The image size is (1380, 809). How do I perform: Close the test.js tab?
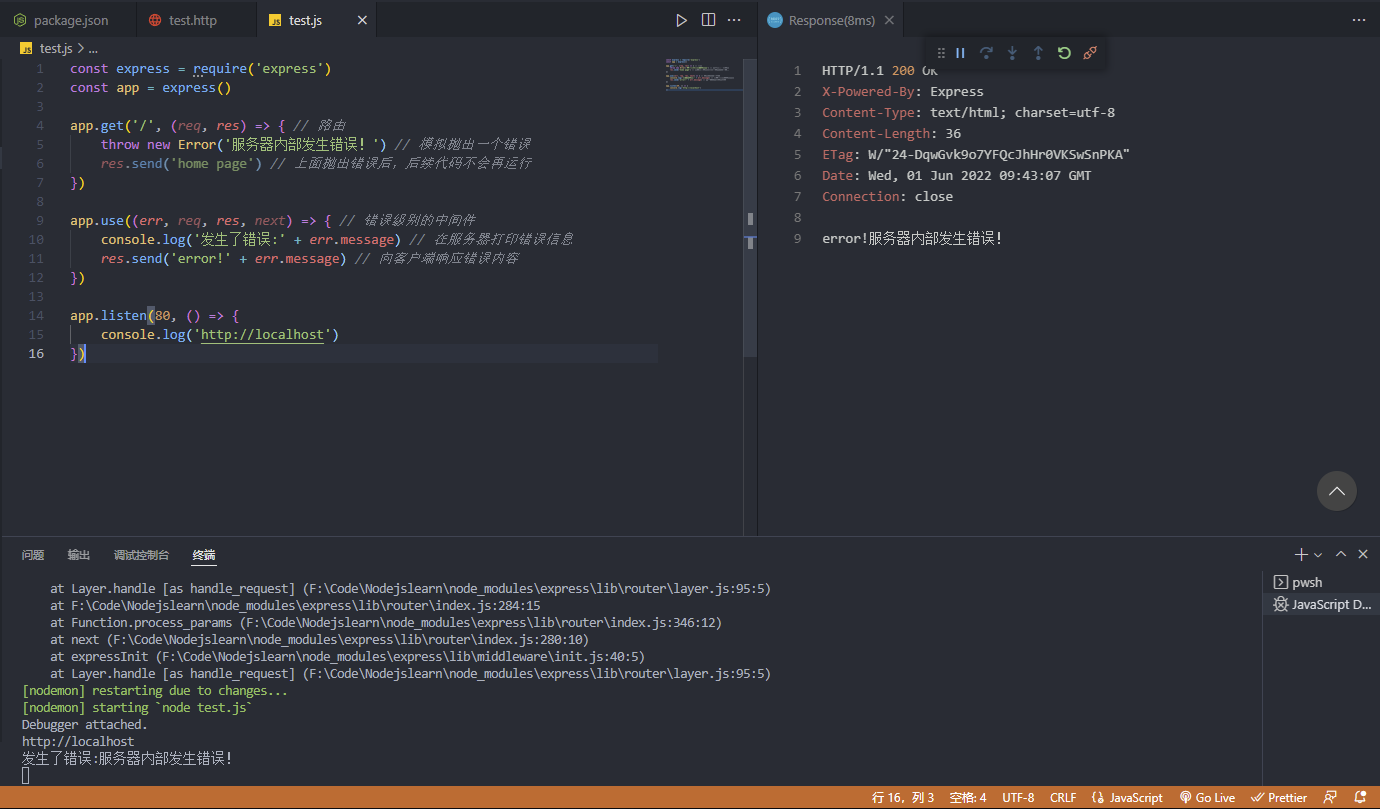[362, 20]
